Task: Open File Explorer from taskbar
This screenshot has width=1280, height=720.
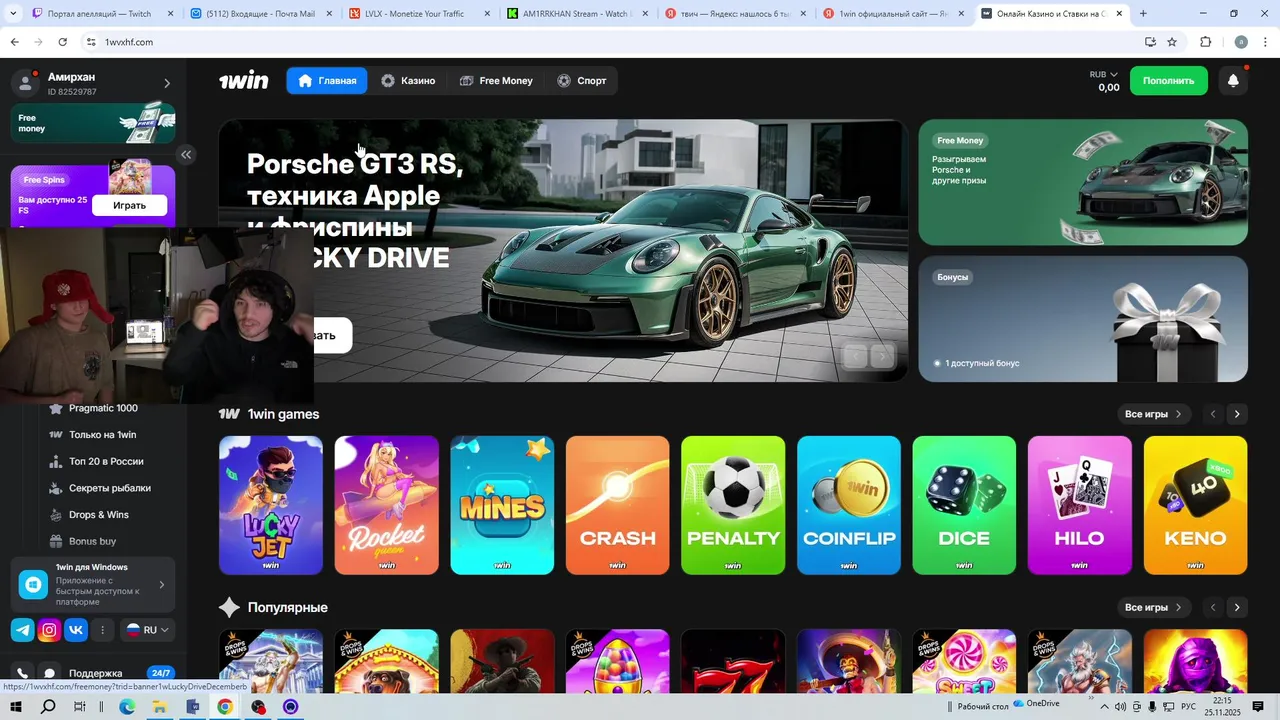Action: coord(159,707)
